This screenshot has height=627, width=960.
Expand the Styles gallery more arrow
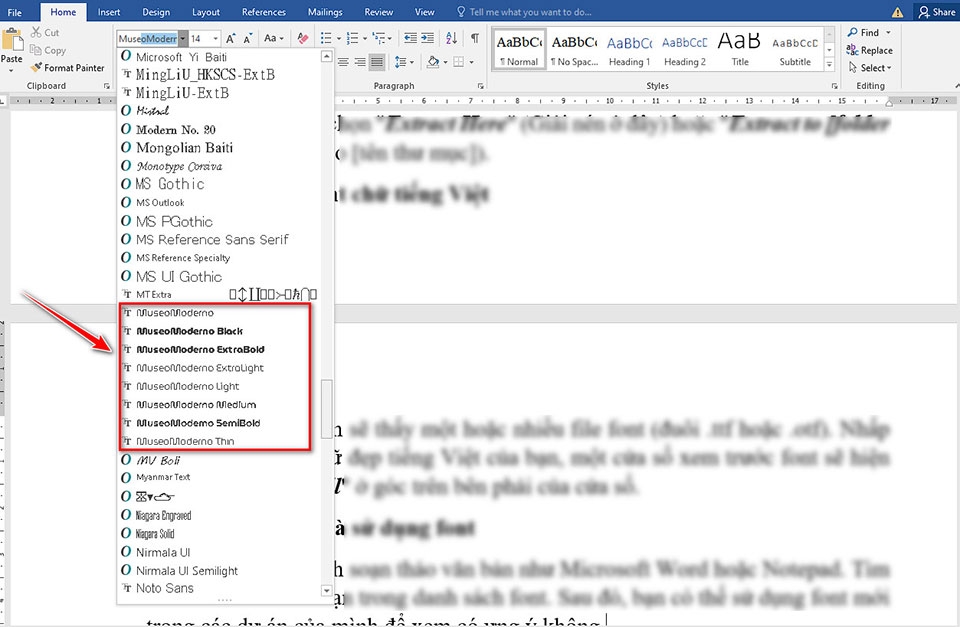tap(830, 64)
